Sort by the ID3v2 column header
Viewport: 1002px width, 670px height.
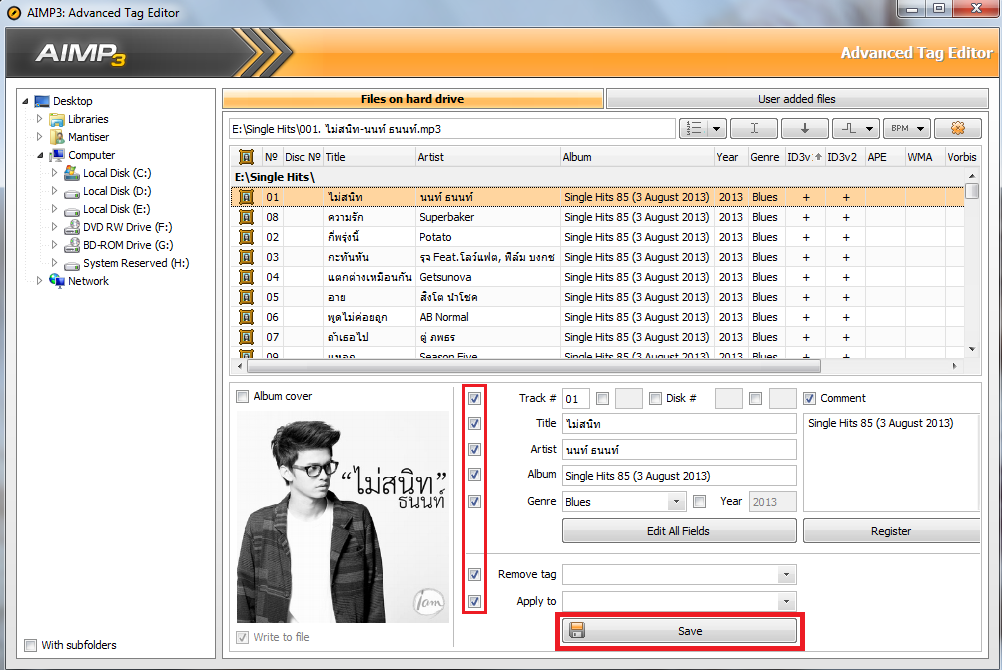(x=844, y=157)
